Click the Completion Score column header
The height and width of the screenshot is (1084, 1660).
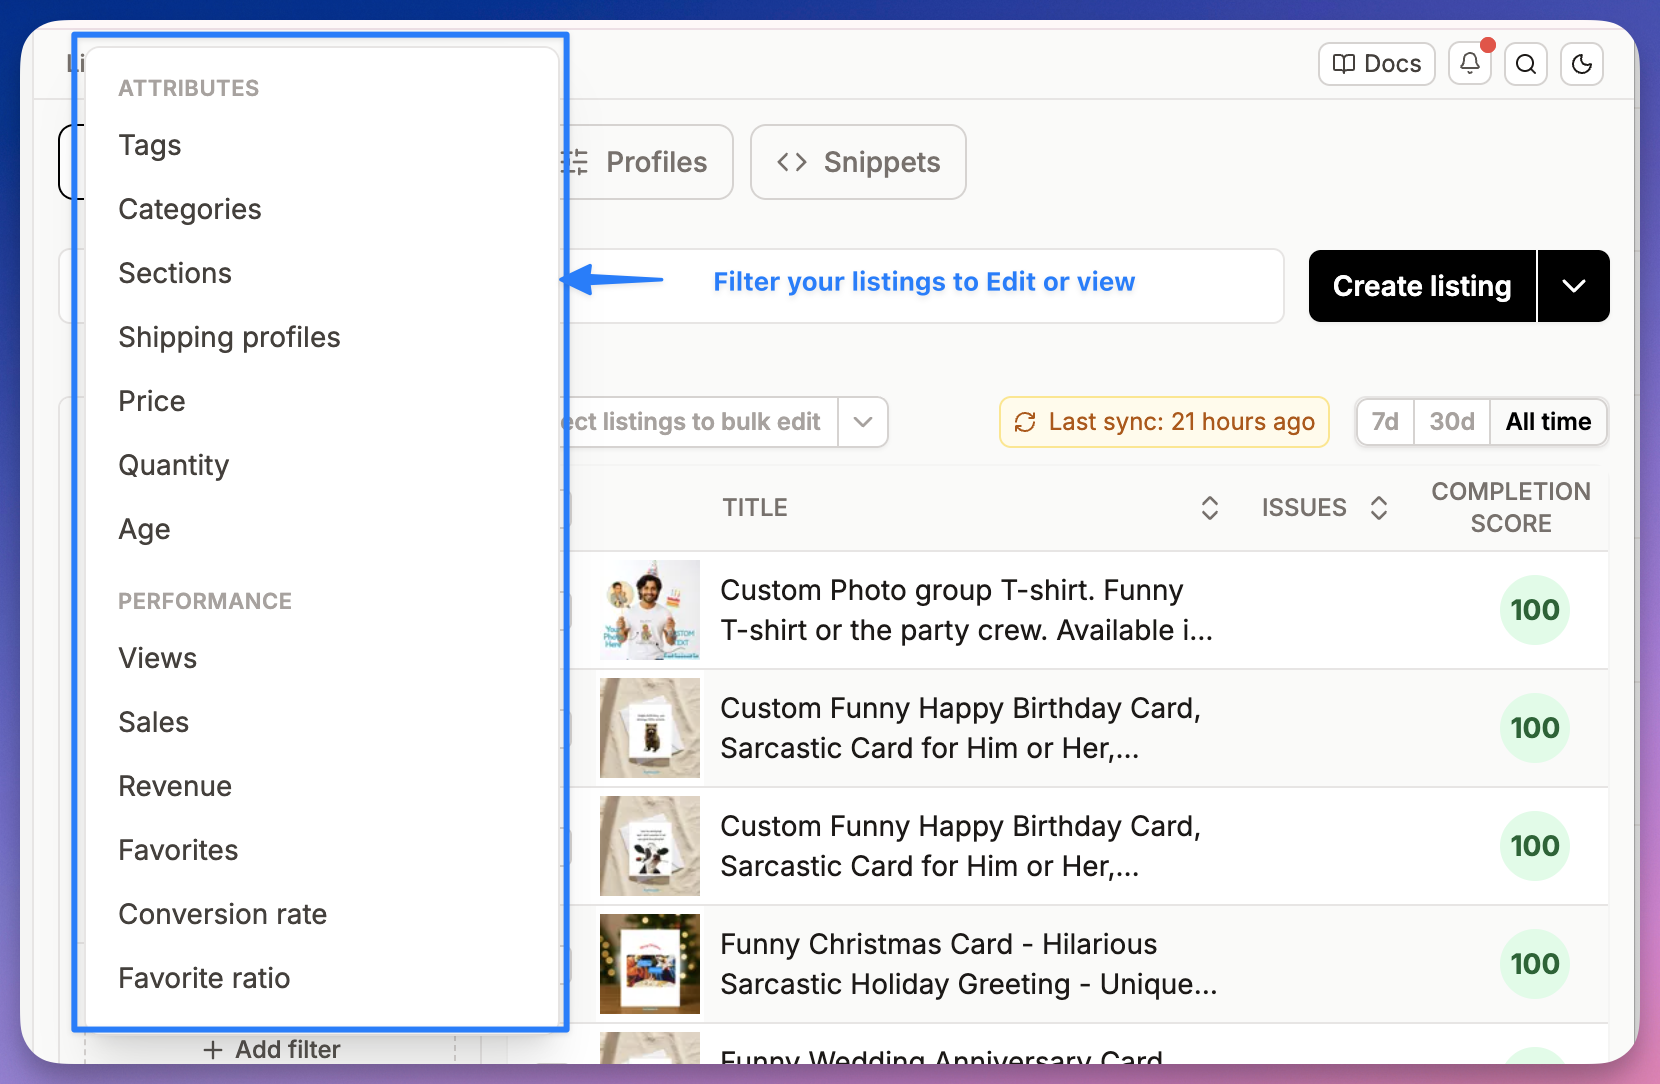click(1511, 508)
